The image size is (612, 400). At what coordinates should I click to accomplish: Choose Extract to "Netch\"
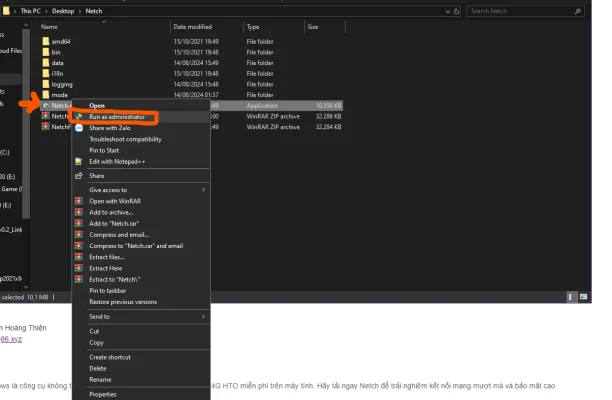(114, 279)
